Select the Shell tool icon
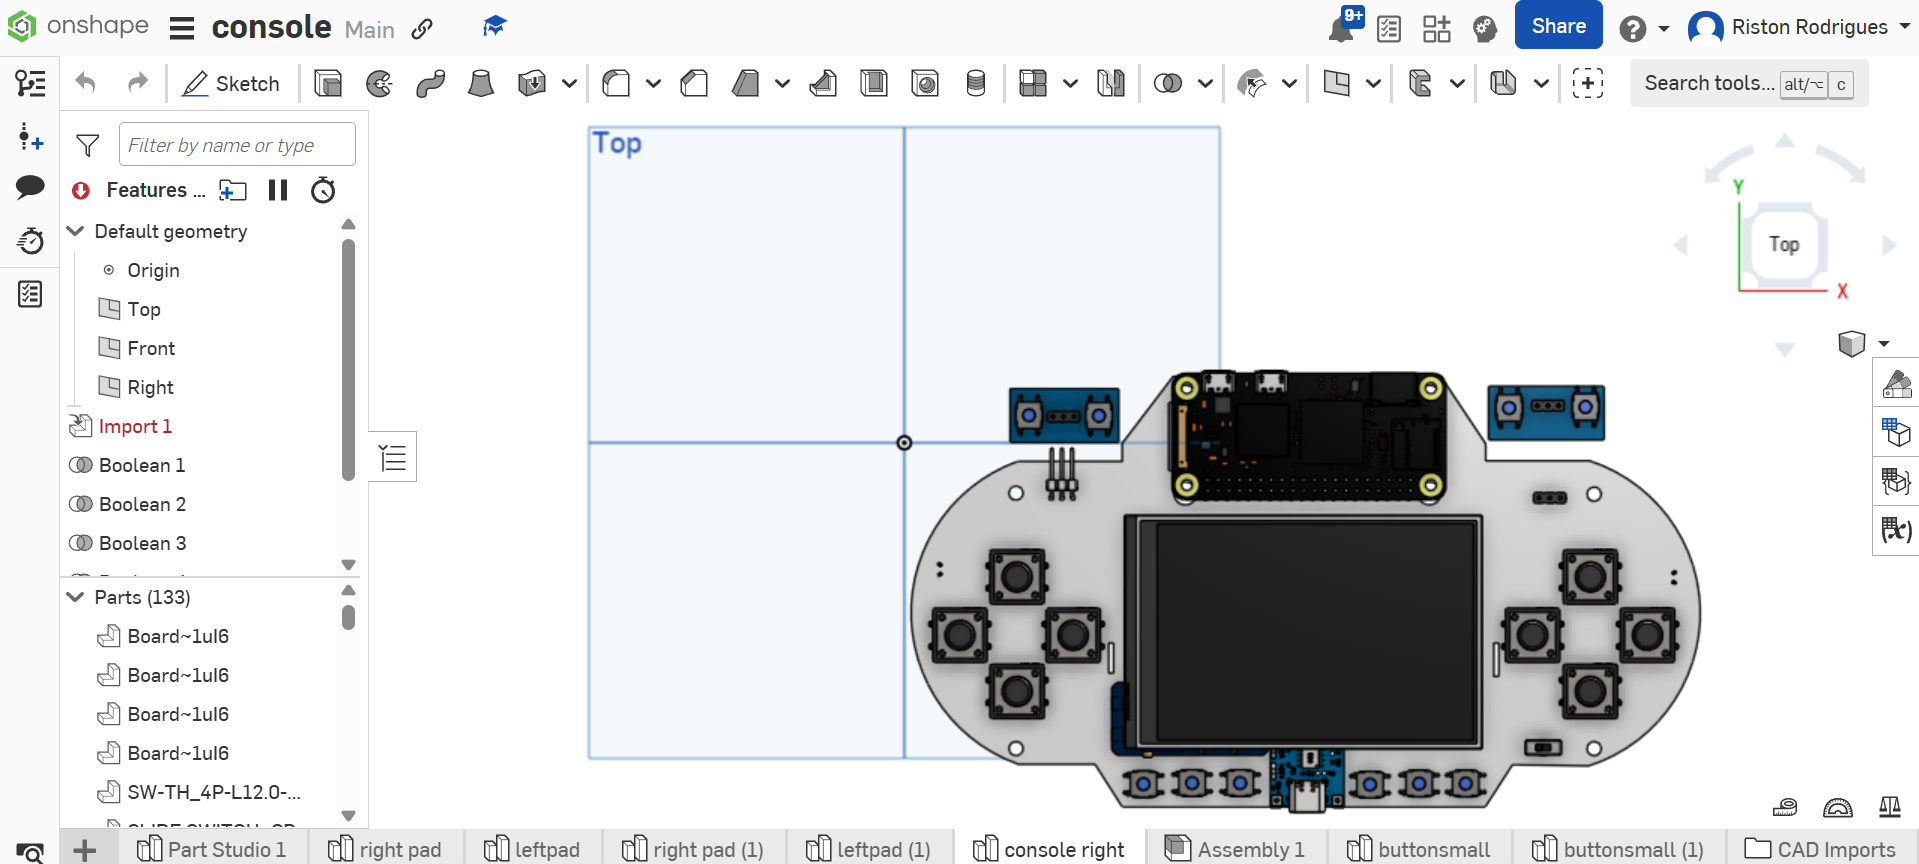Viewport: 1919px width, 864px height. (x=874, y=84)
